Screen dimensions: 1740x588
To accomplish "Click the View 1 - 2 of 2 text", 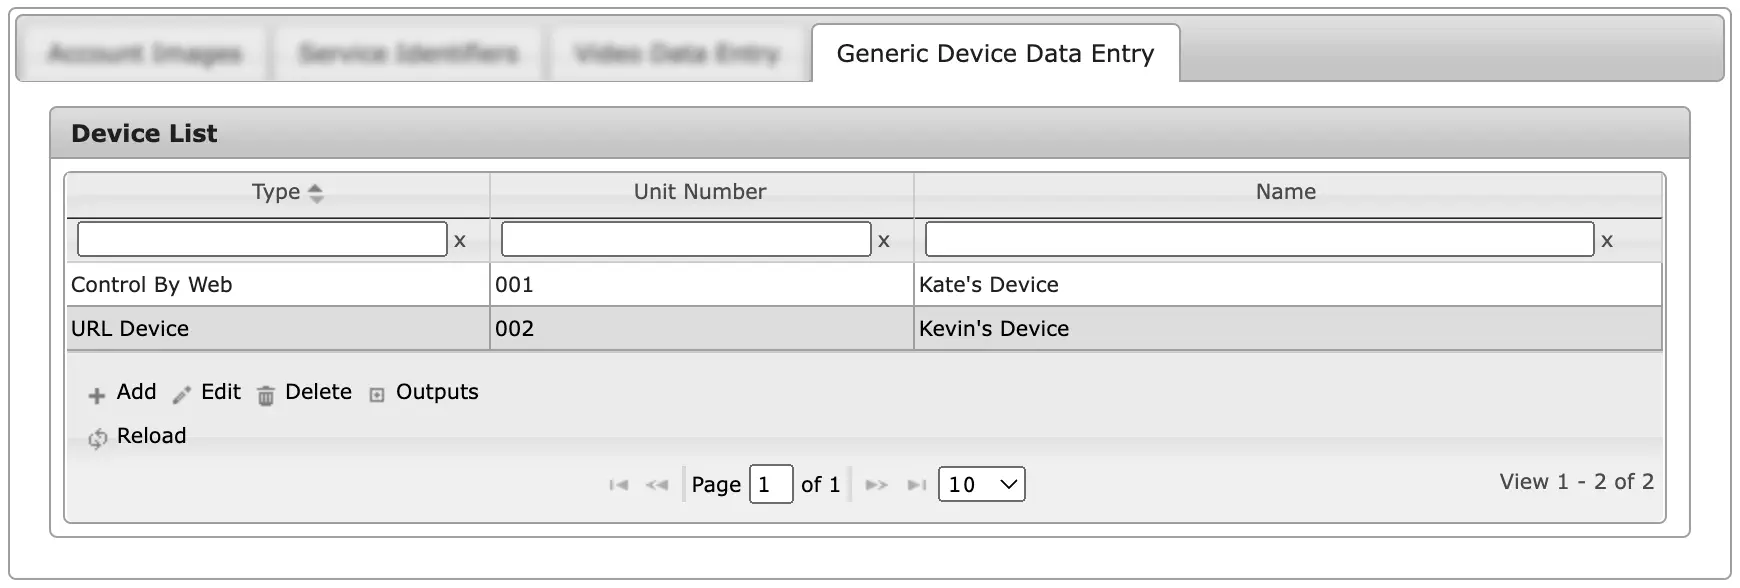I will click(1577, 482).
